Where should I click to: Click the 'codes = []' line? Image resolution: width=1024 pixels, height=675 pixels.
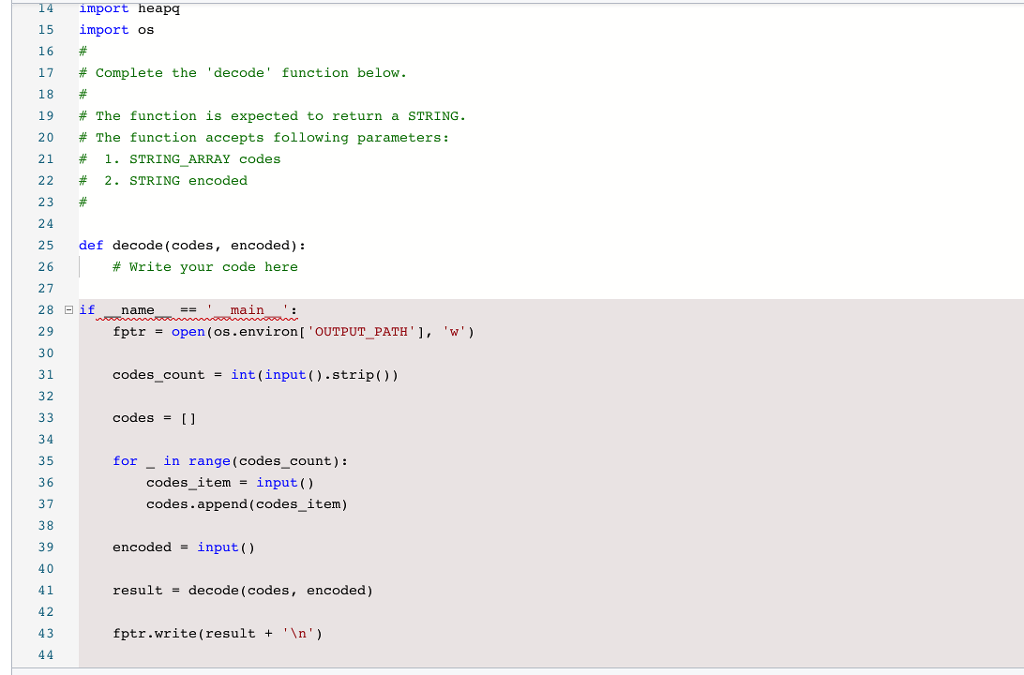pos(154,418)
